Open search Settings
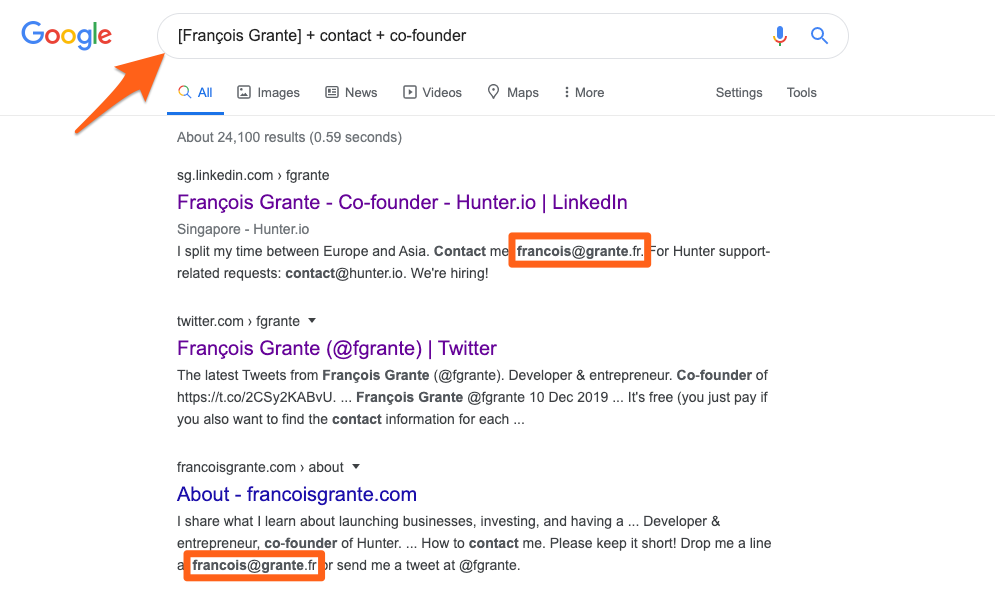Viewport: 995px width, 601px height. coord(739,93)
